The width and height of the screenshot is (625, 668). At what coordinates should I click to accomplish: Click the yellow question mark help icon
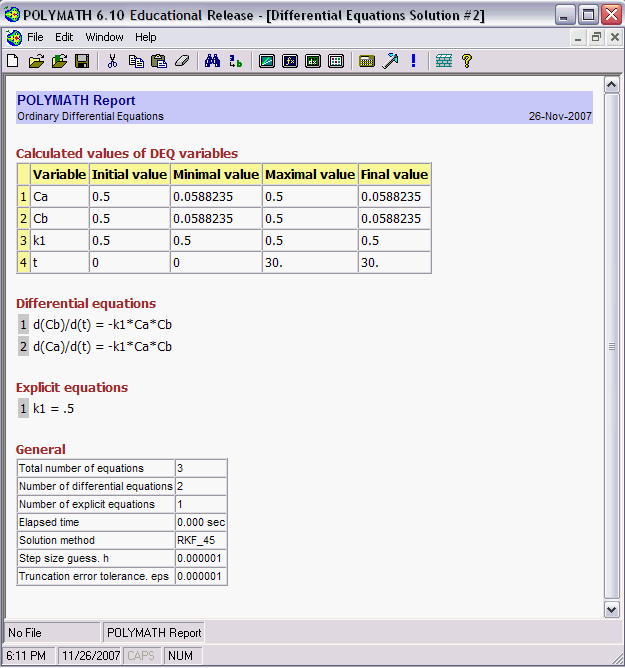click(x=466, y=61)
